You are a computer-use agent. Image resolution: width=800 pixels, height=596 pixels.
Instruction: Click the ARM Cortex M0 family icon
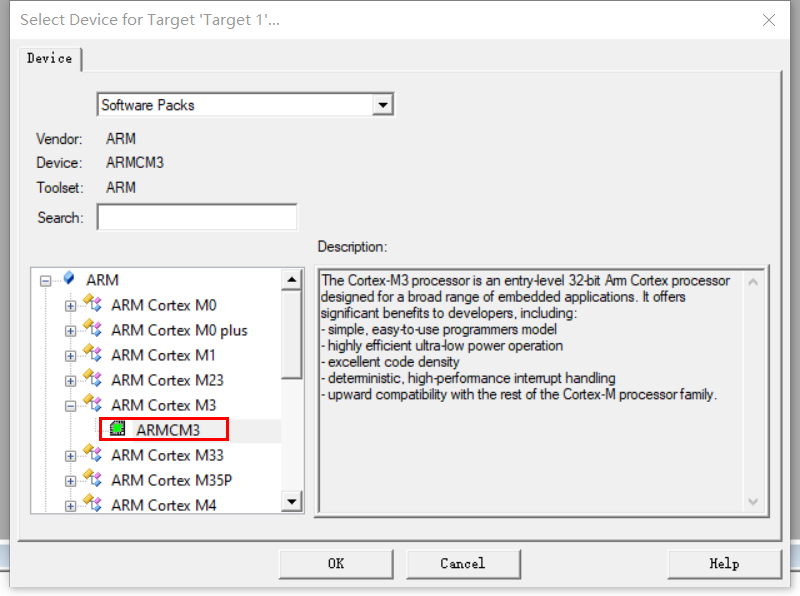point(93,303)
